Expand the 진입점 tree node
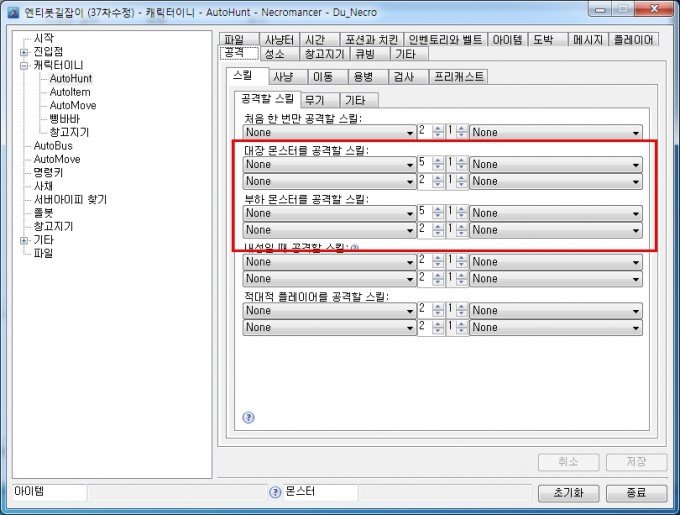This screenshot has height=515, width=680. point(24,52)
